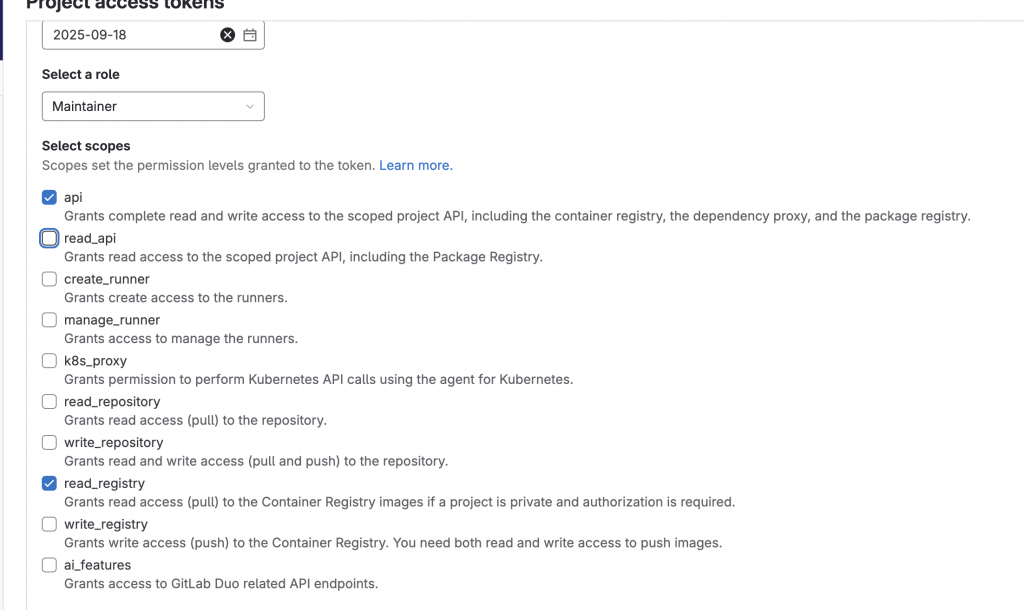The width and height of the screenshot is (1024, 610).
Task: Check the create_runner scope
Action: coord(49,279)
